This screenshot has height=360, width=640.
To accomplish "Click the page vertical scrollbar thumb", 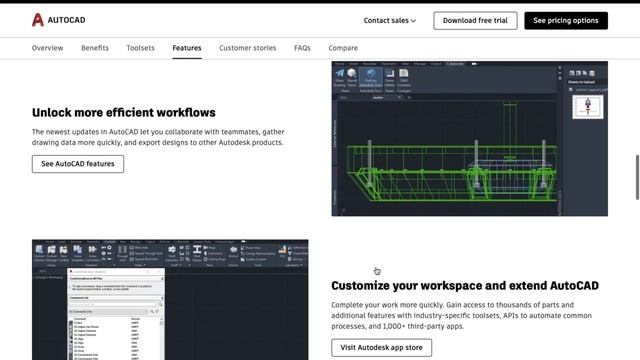I will [637, 177].
